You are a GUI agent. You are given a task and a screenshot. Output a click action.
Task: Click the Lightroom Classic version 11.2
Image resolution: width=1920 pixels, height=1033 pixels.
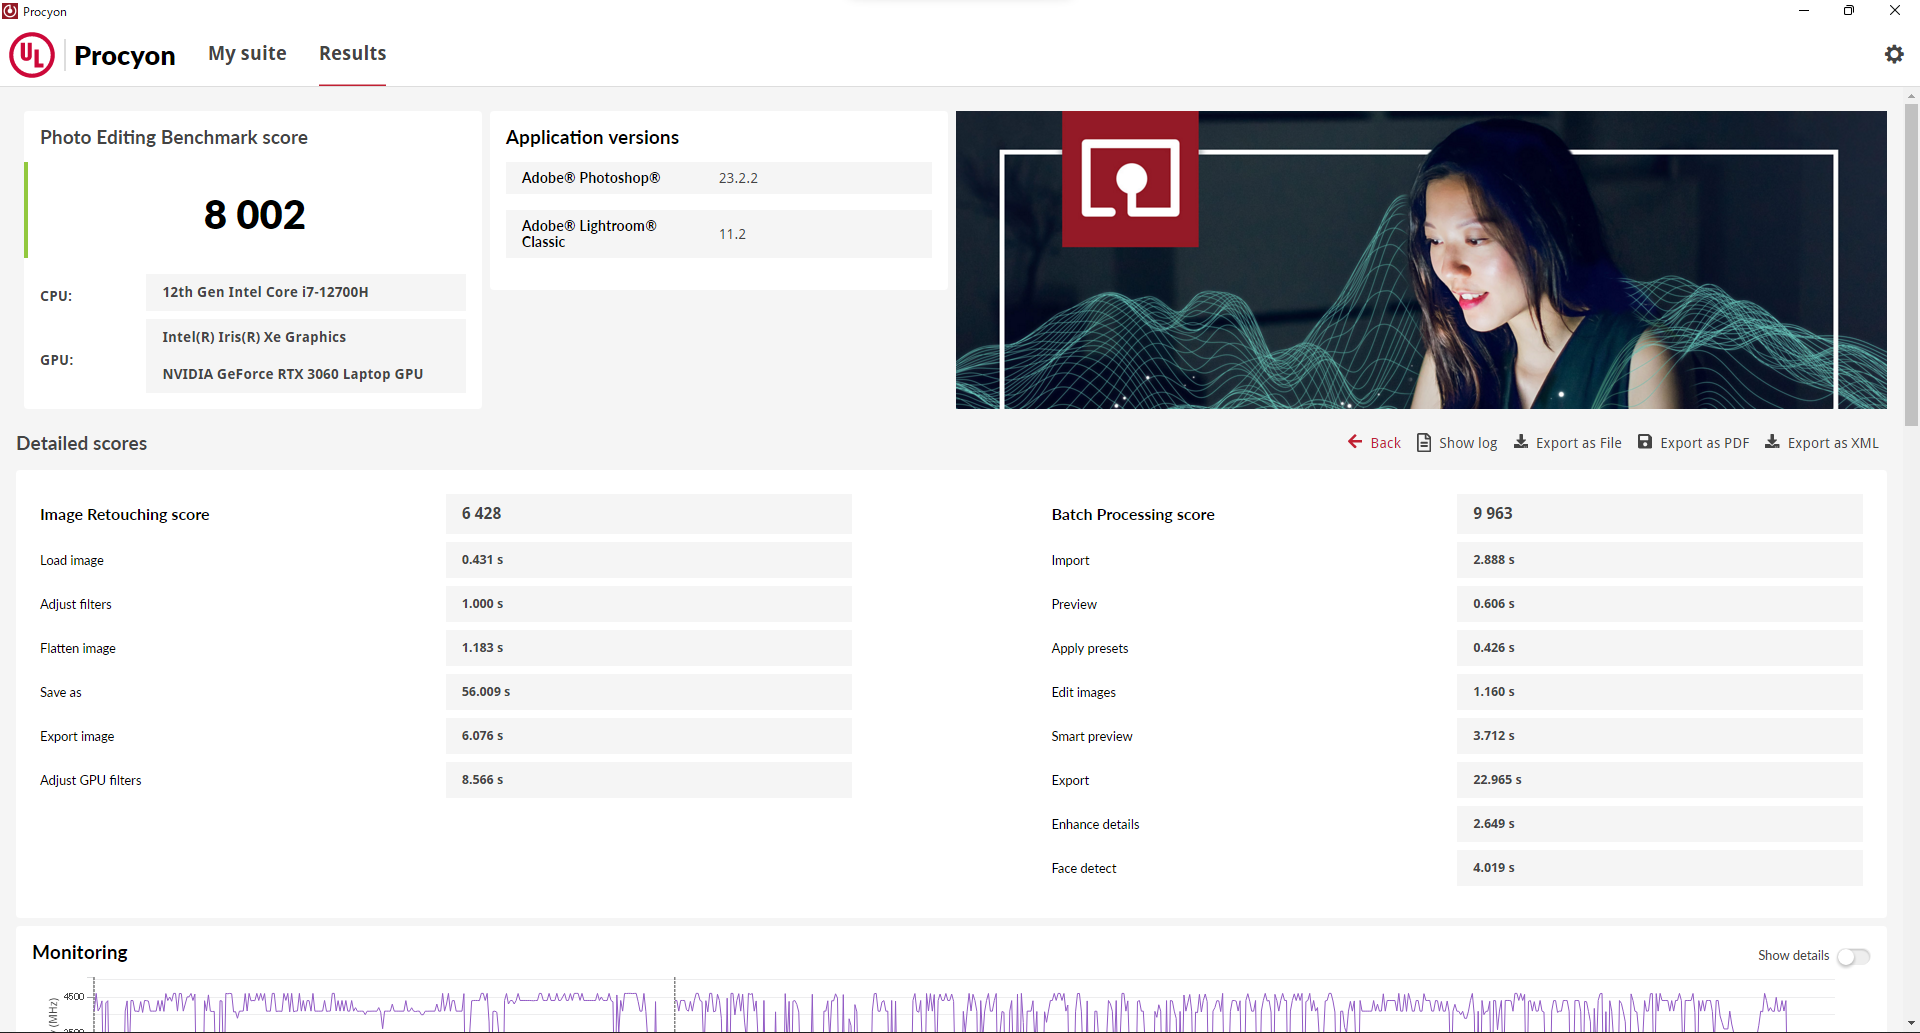(x=732, y=234)
